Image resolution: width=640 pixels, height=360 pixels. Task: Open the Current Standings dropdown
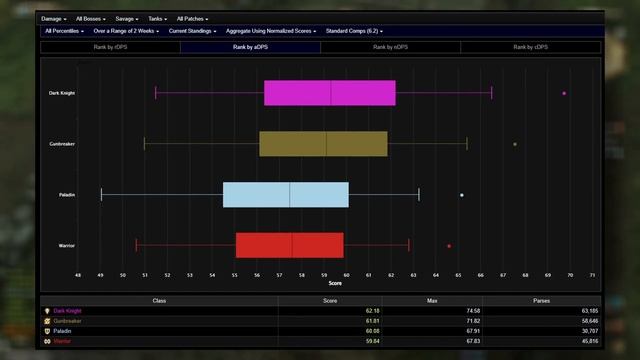pos(192,31)
